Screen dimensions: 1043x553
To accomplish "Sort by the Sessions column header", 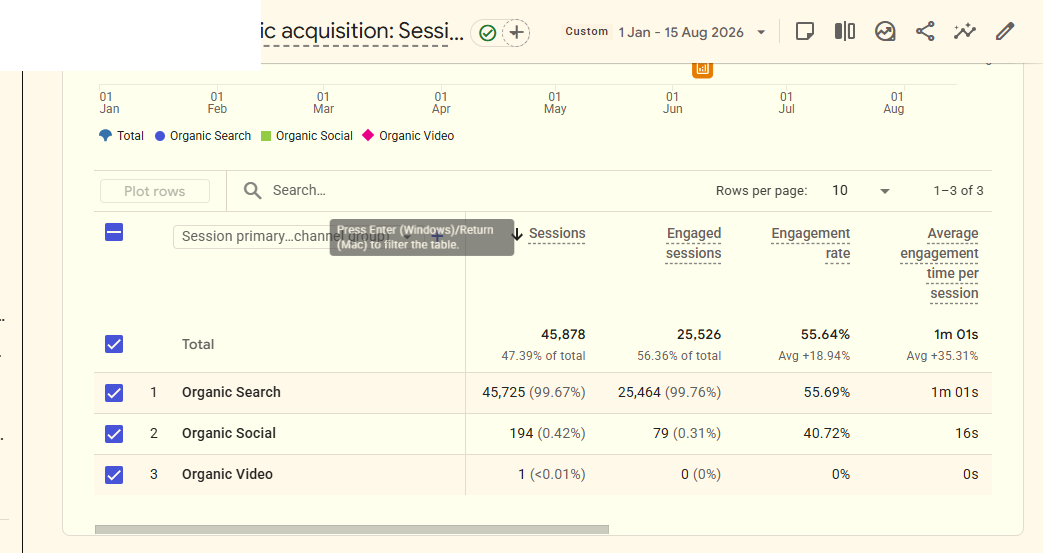I will click(x=557, y=234).
